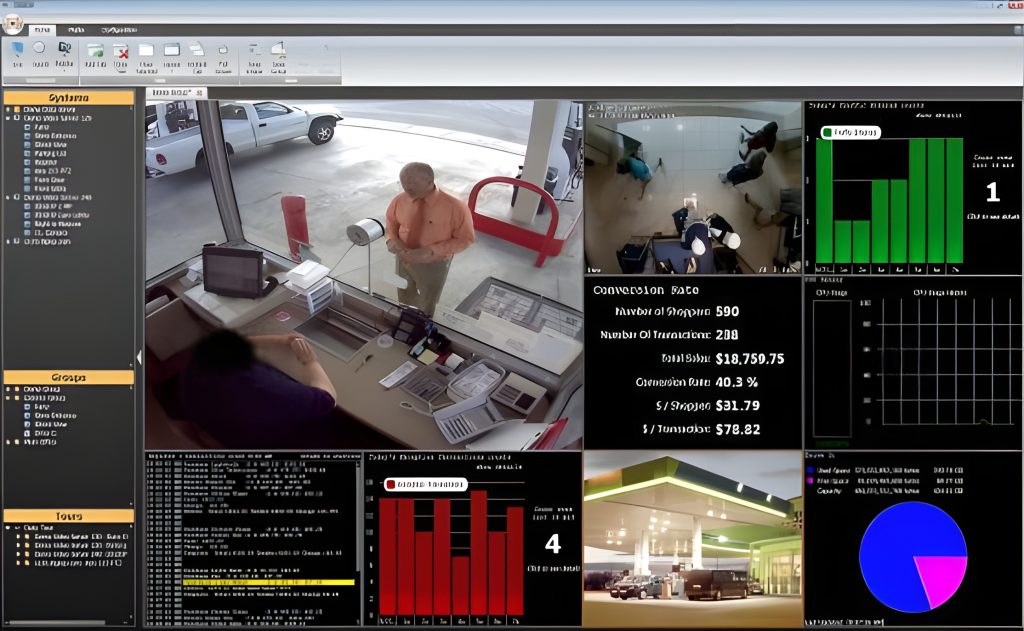Switch to the second ribbon tab

click(76, 31)
